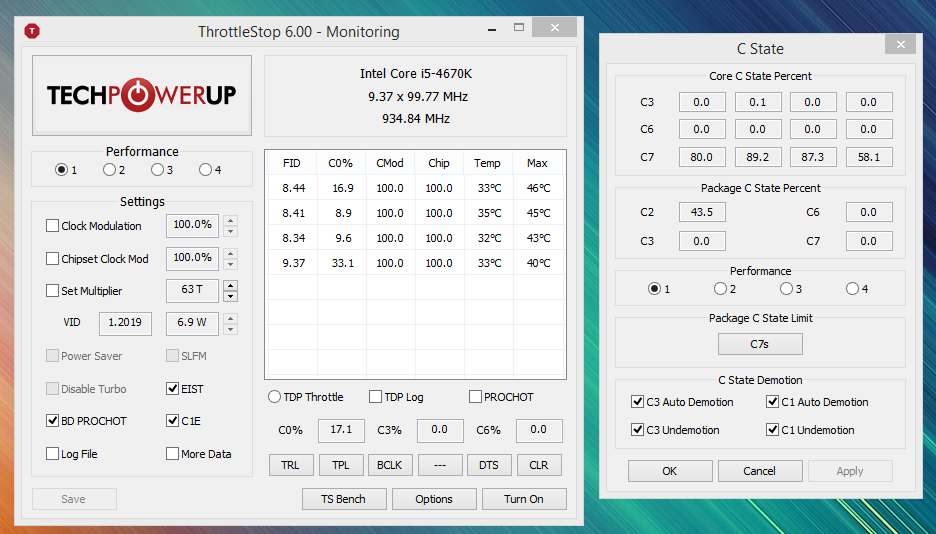Click the C0% column header
The width and height of the screenshot is (936, 534).
point(341,163)
